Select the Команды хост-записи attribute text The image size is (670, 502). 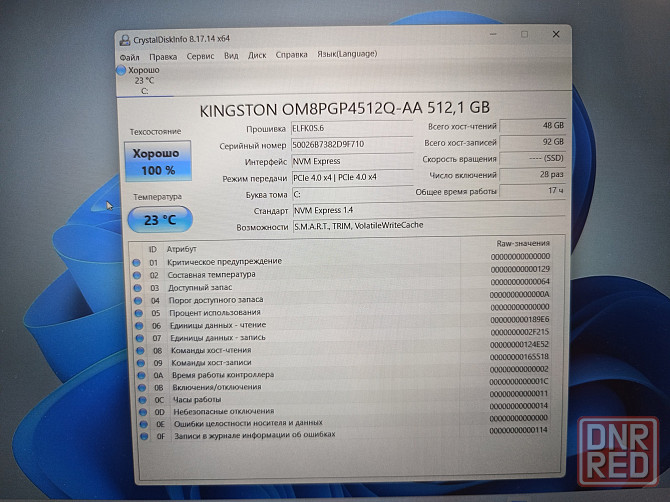[x=212, y=363]
